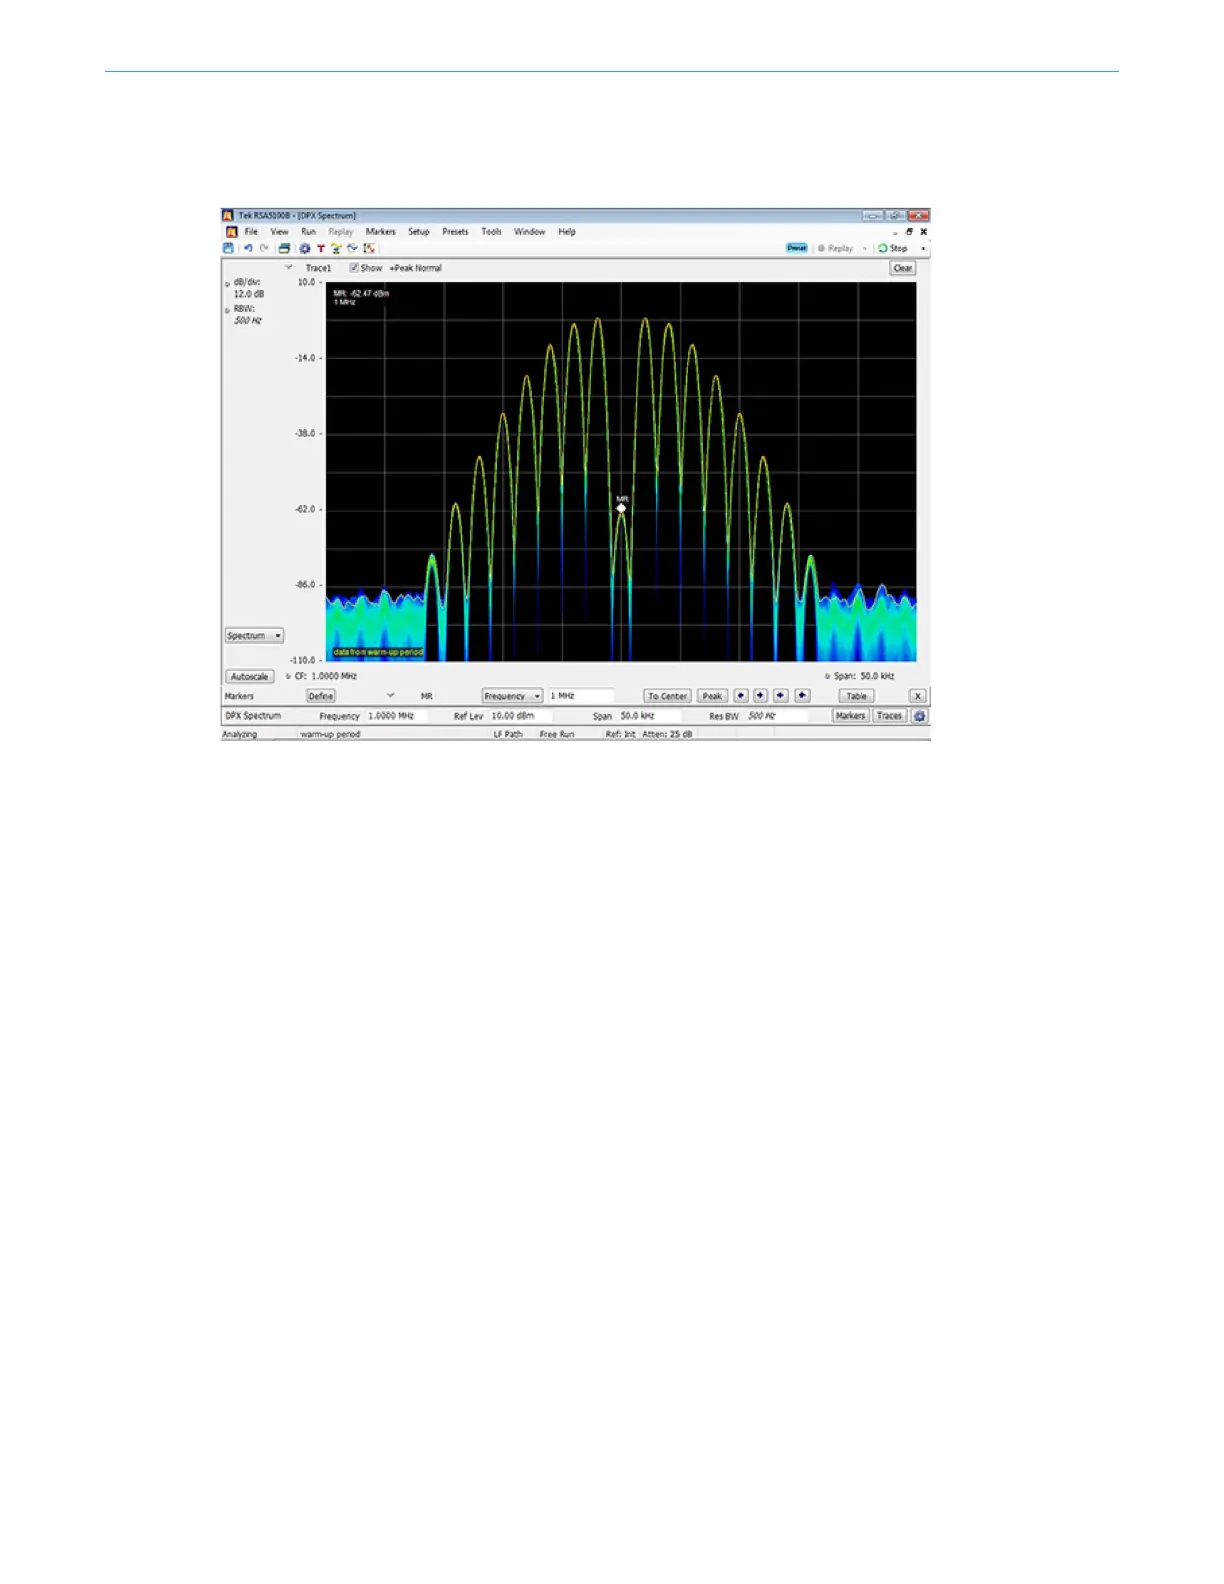Click the Undo arrow icon

247,248
